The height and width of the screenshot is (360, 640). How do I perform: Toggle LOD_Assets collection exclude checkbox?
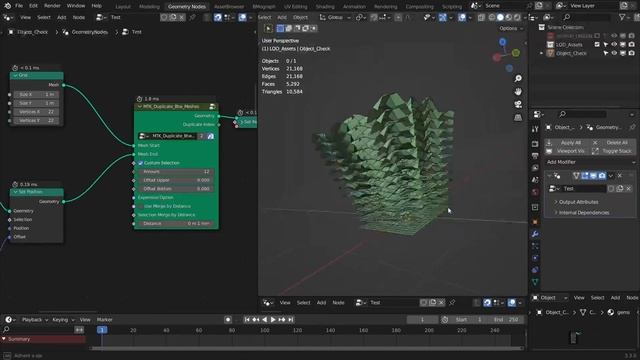(597, 44)
